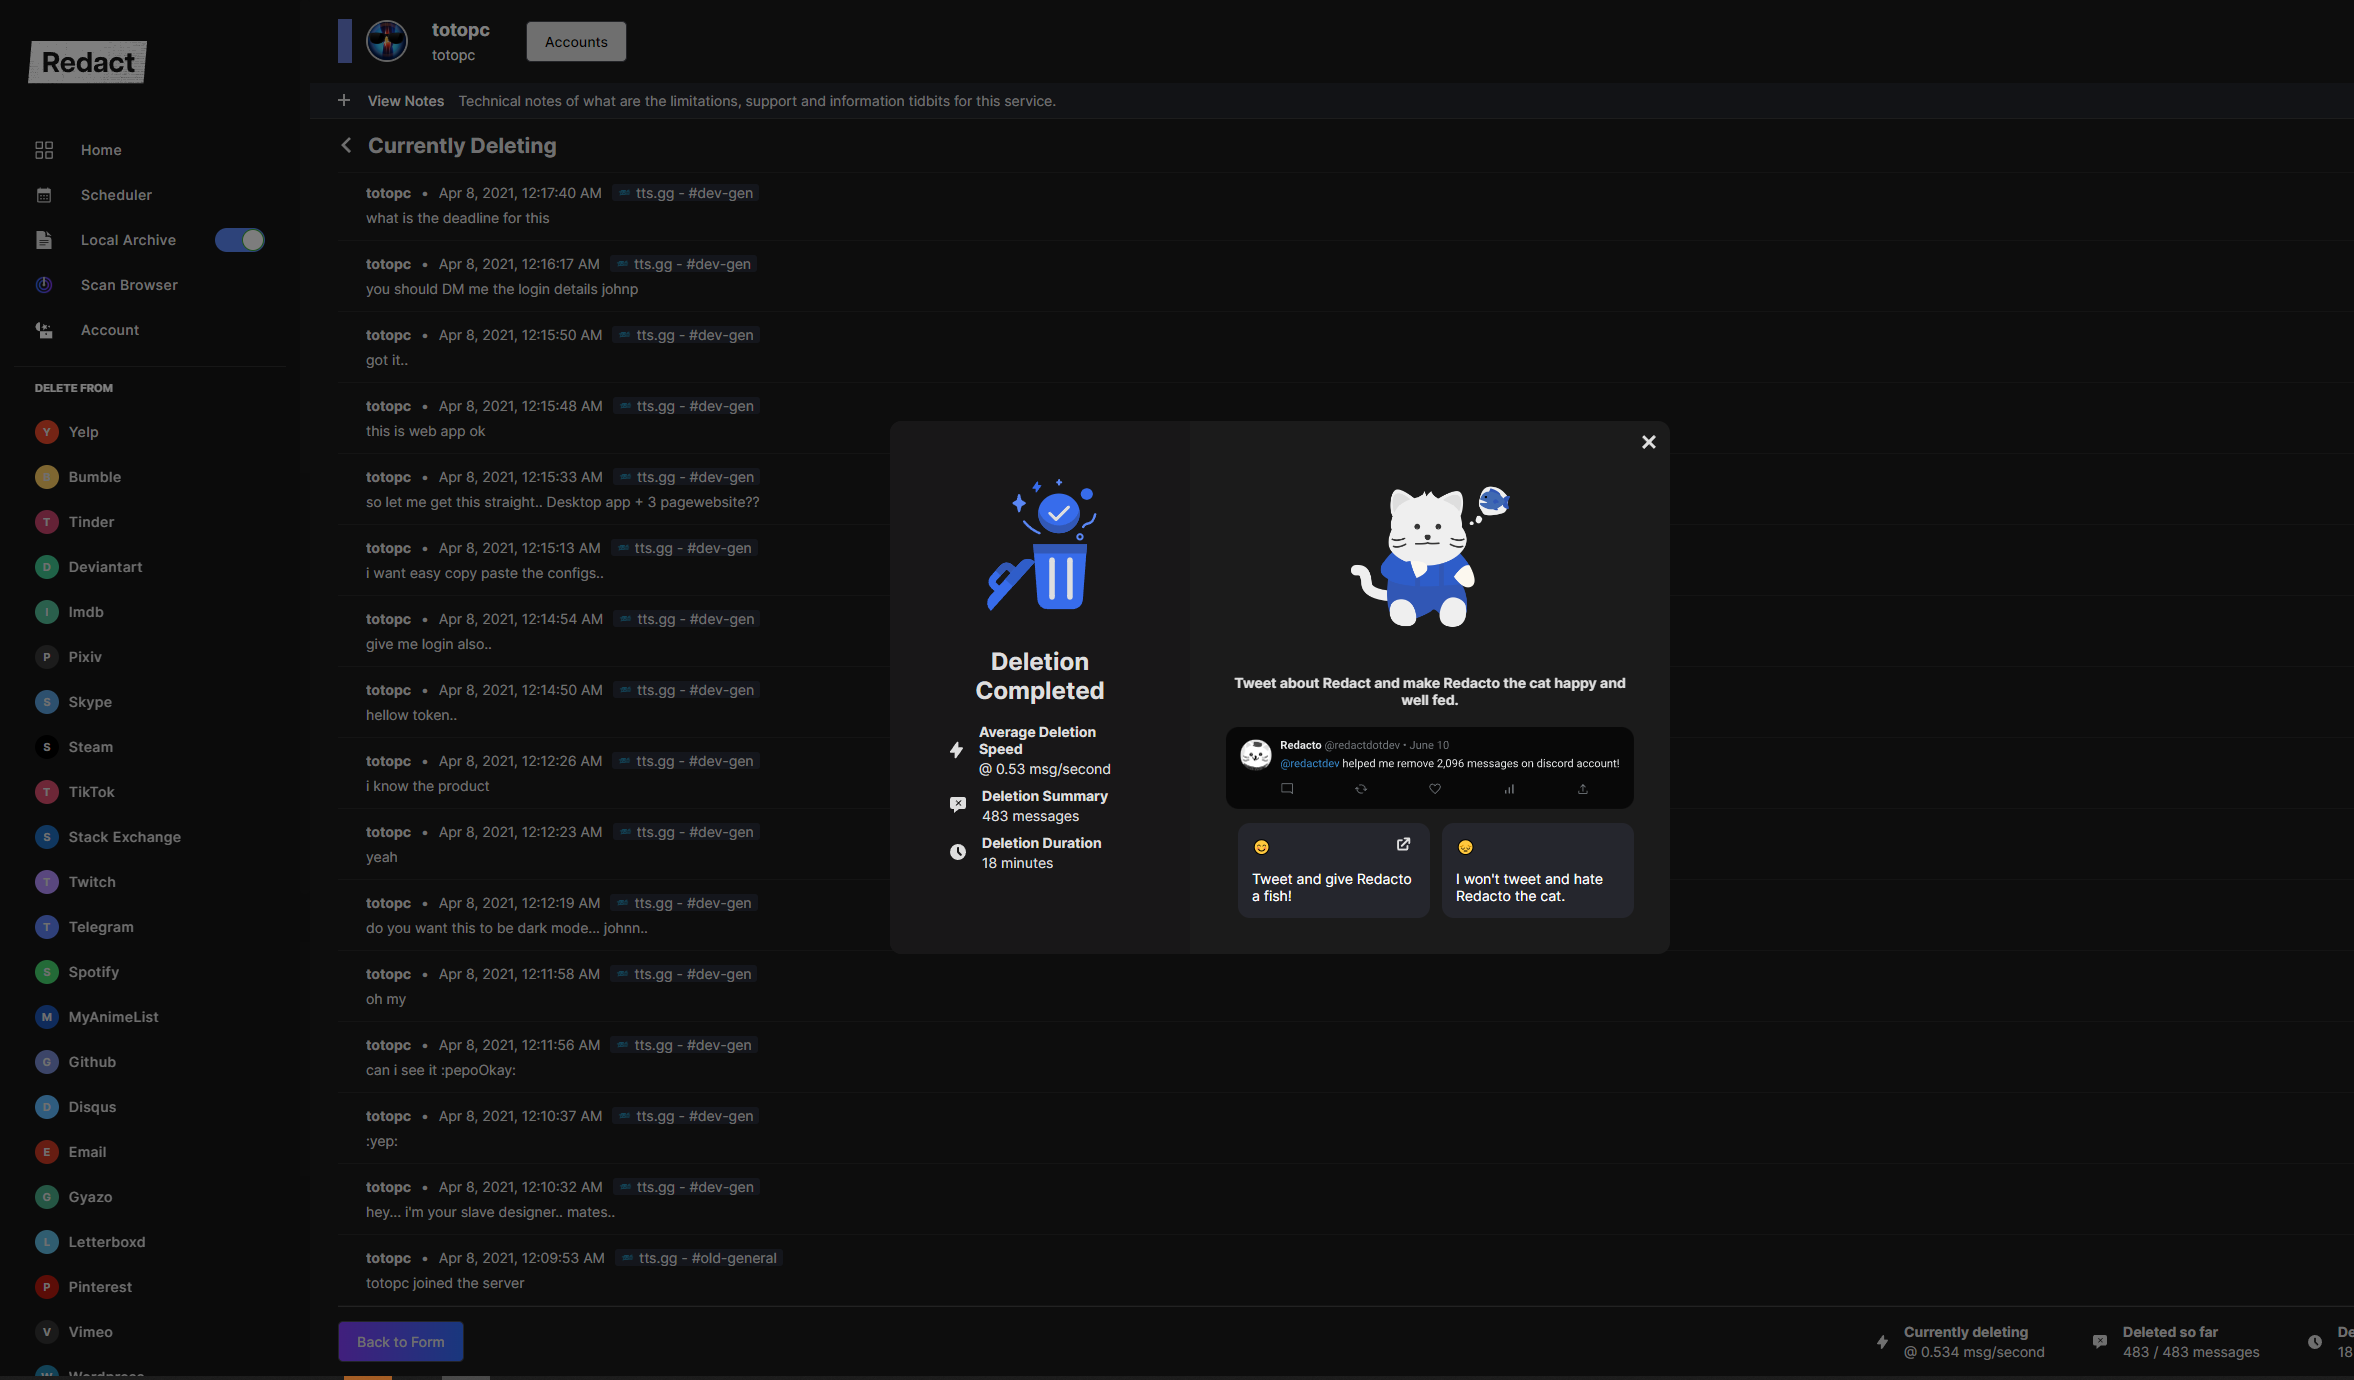Click Tweet and give Redacto a fish

click(1332, 870)
